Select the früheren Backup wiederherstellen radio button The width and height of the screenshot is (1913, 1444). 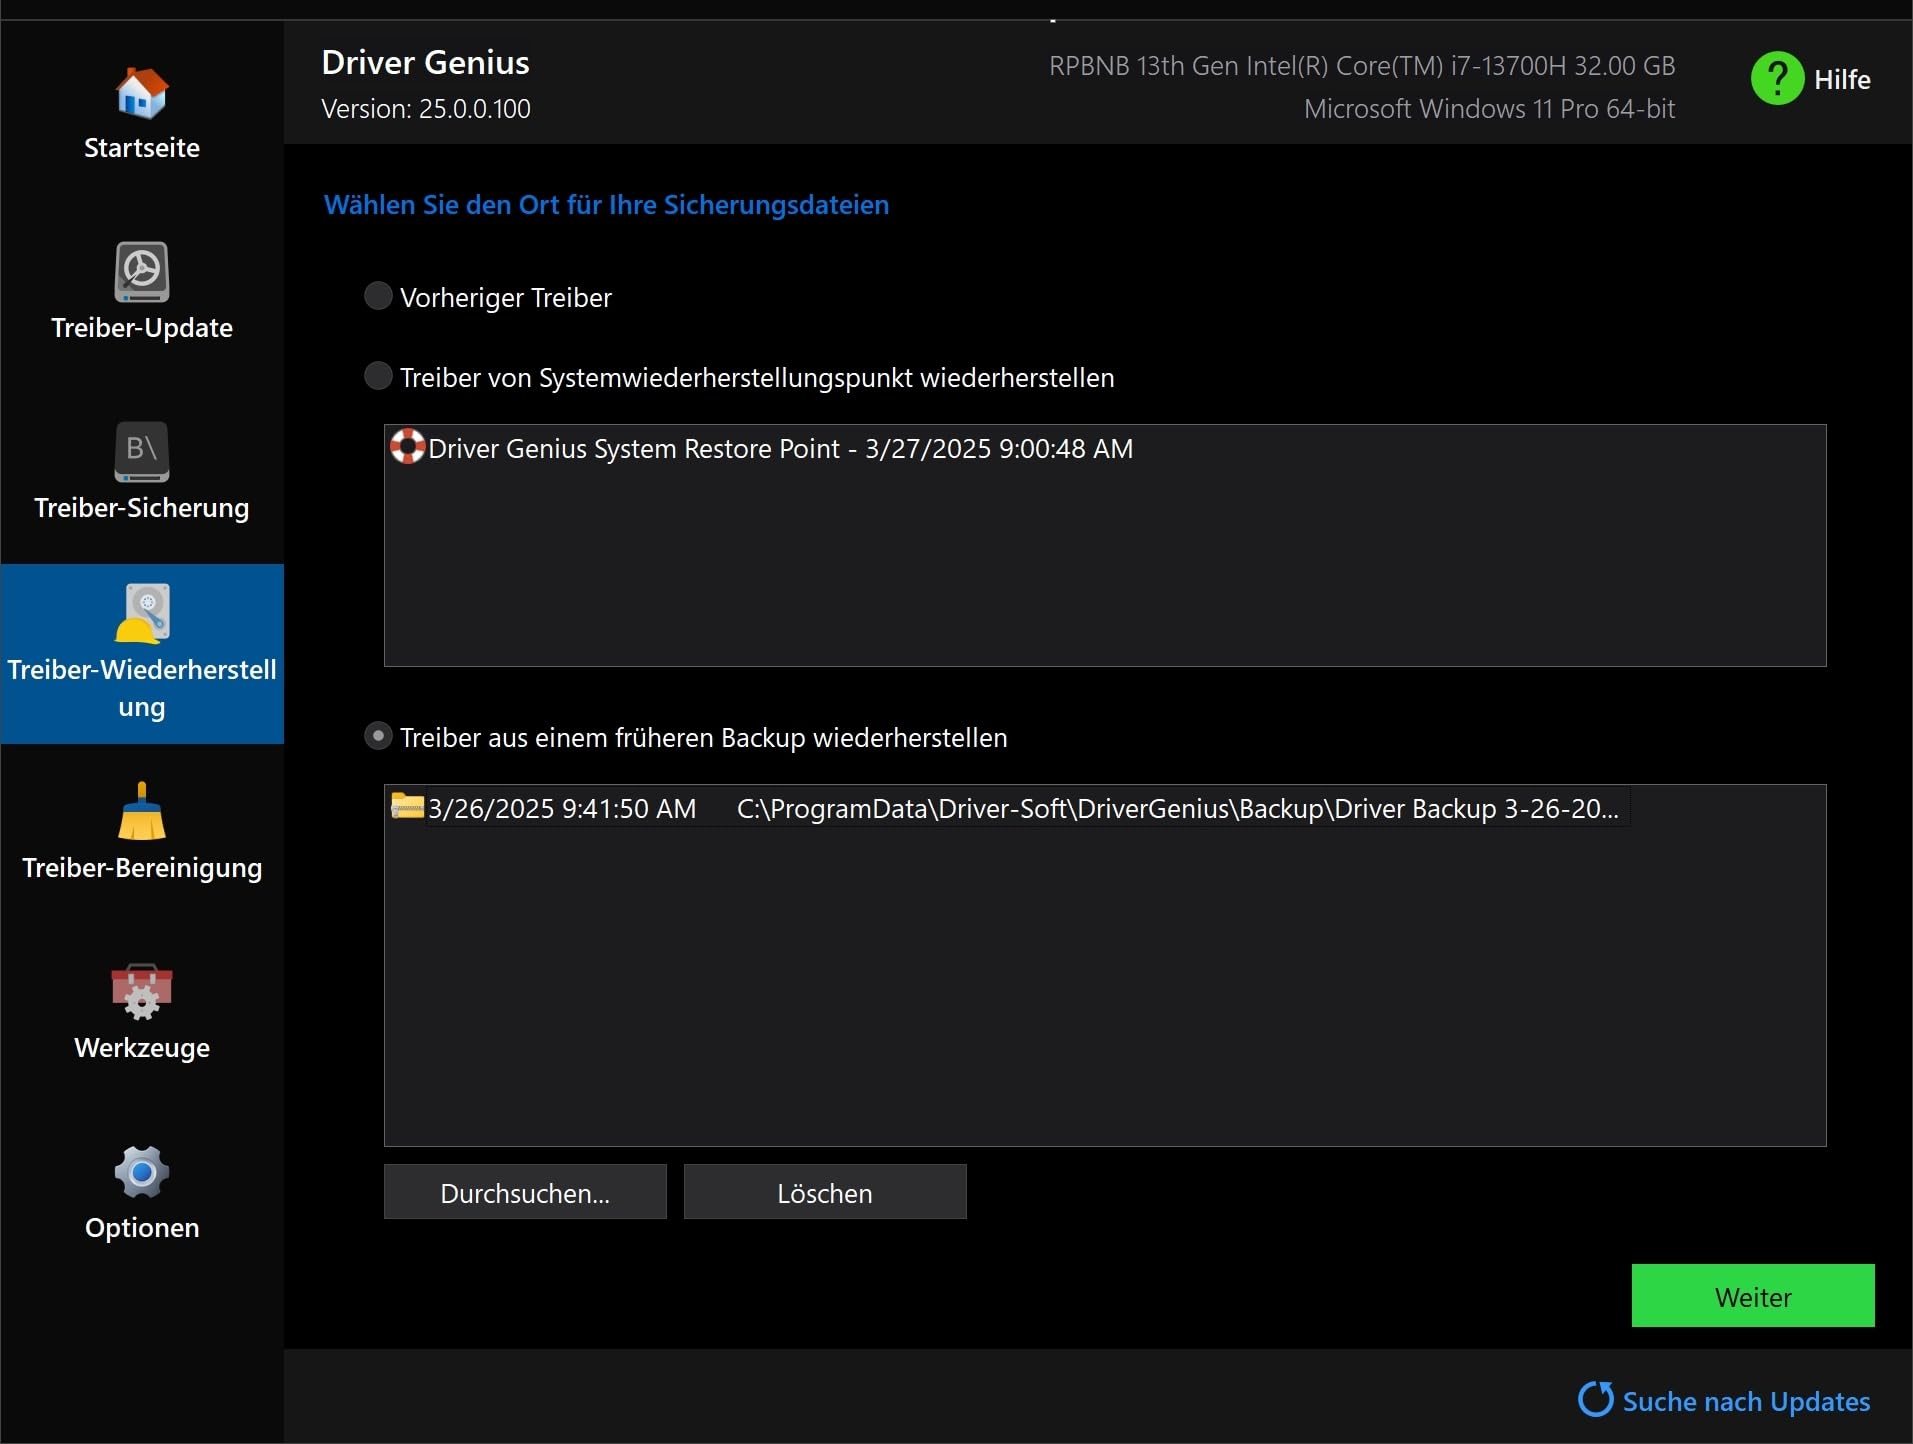[x=378, y=736]
